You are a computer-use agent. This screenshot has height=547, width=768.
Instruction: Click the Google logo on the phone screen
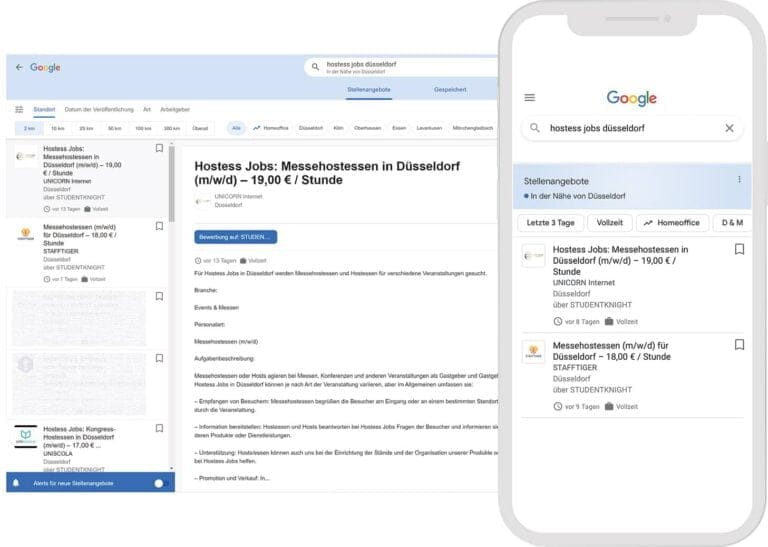coord(631,98)
